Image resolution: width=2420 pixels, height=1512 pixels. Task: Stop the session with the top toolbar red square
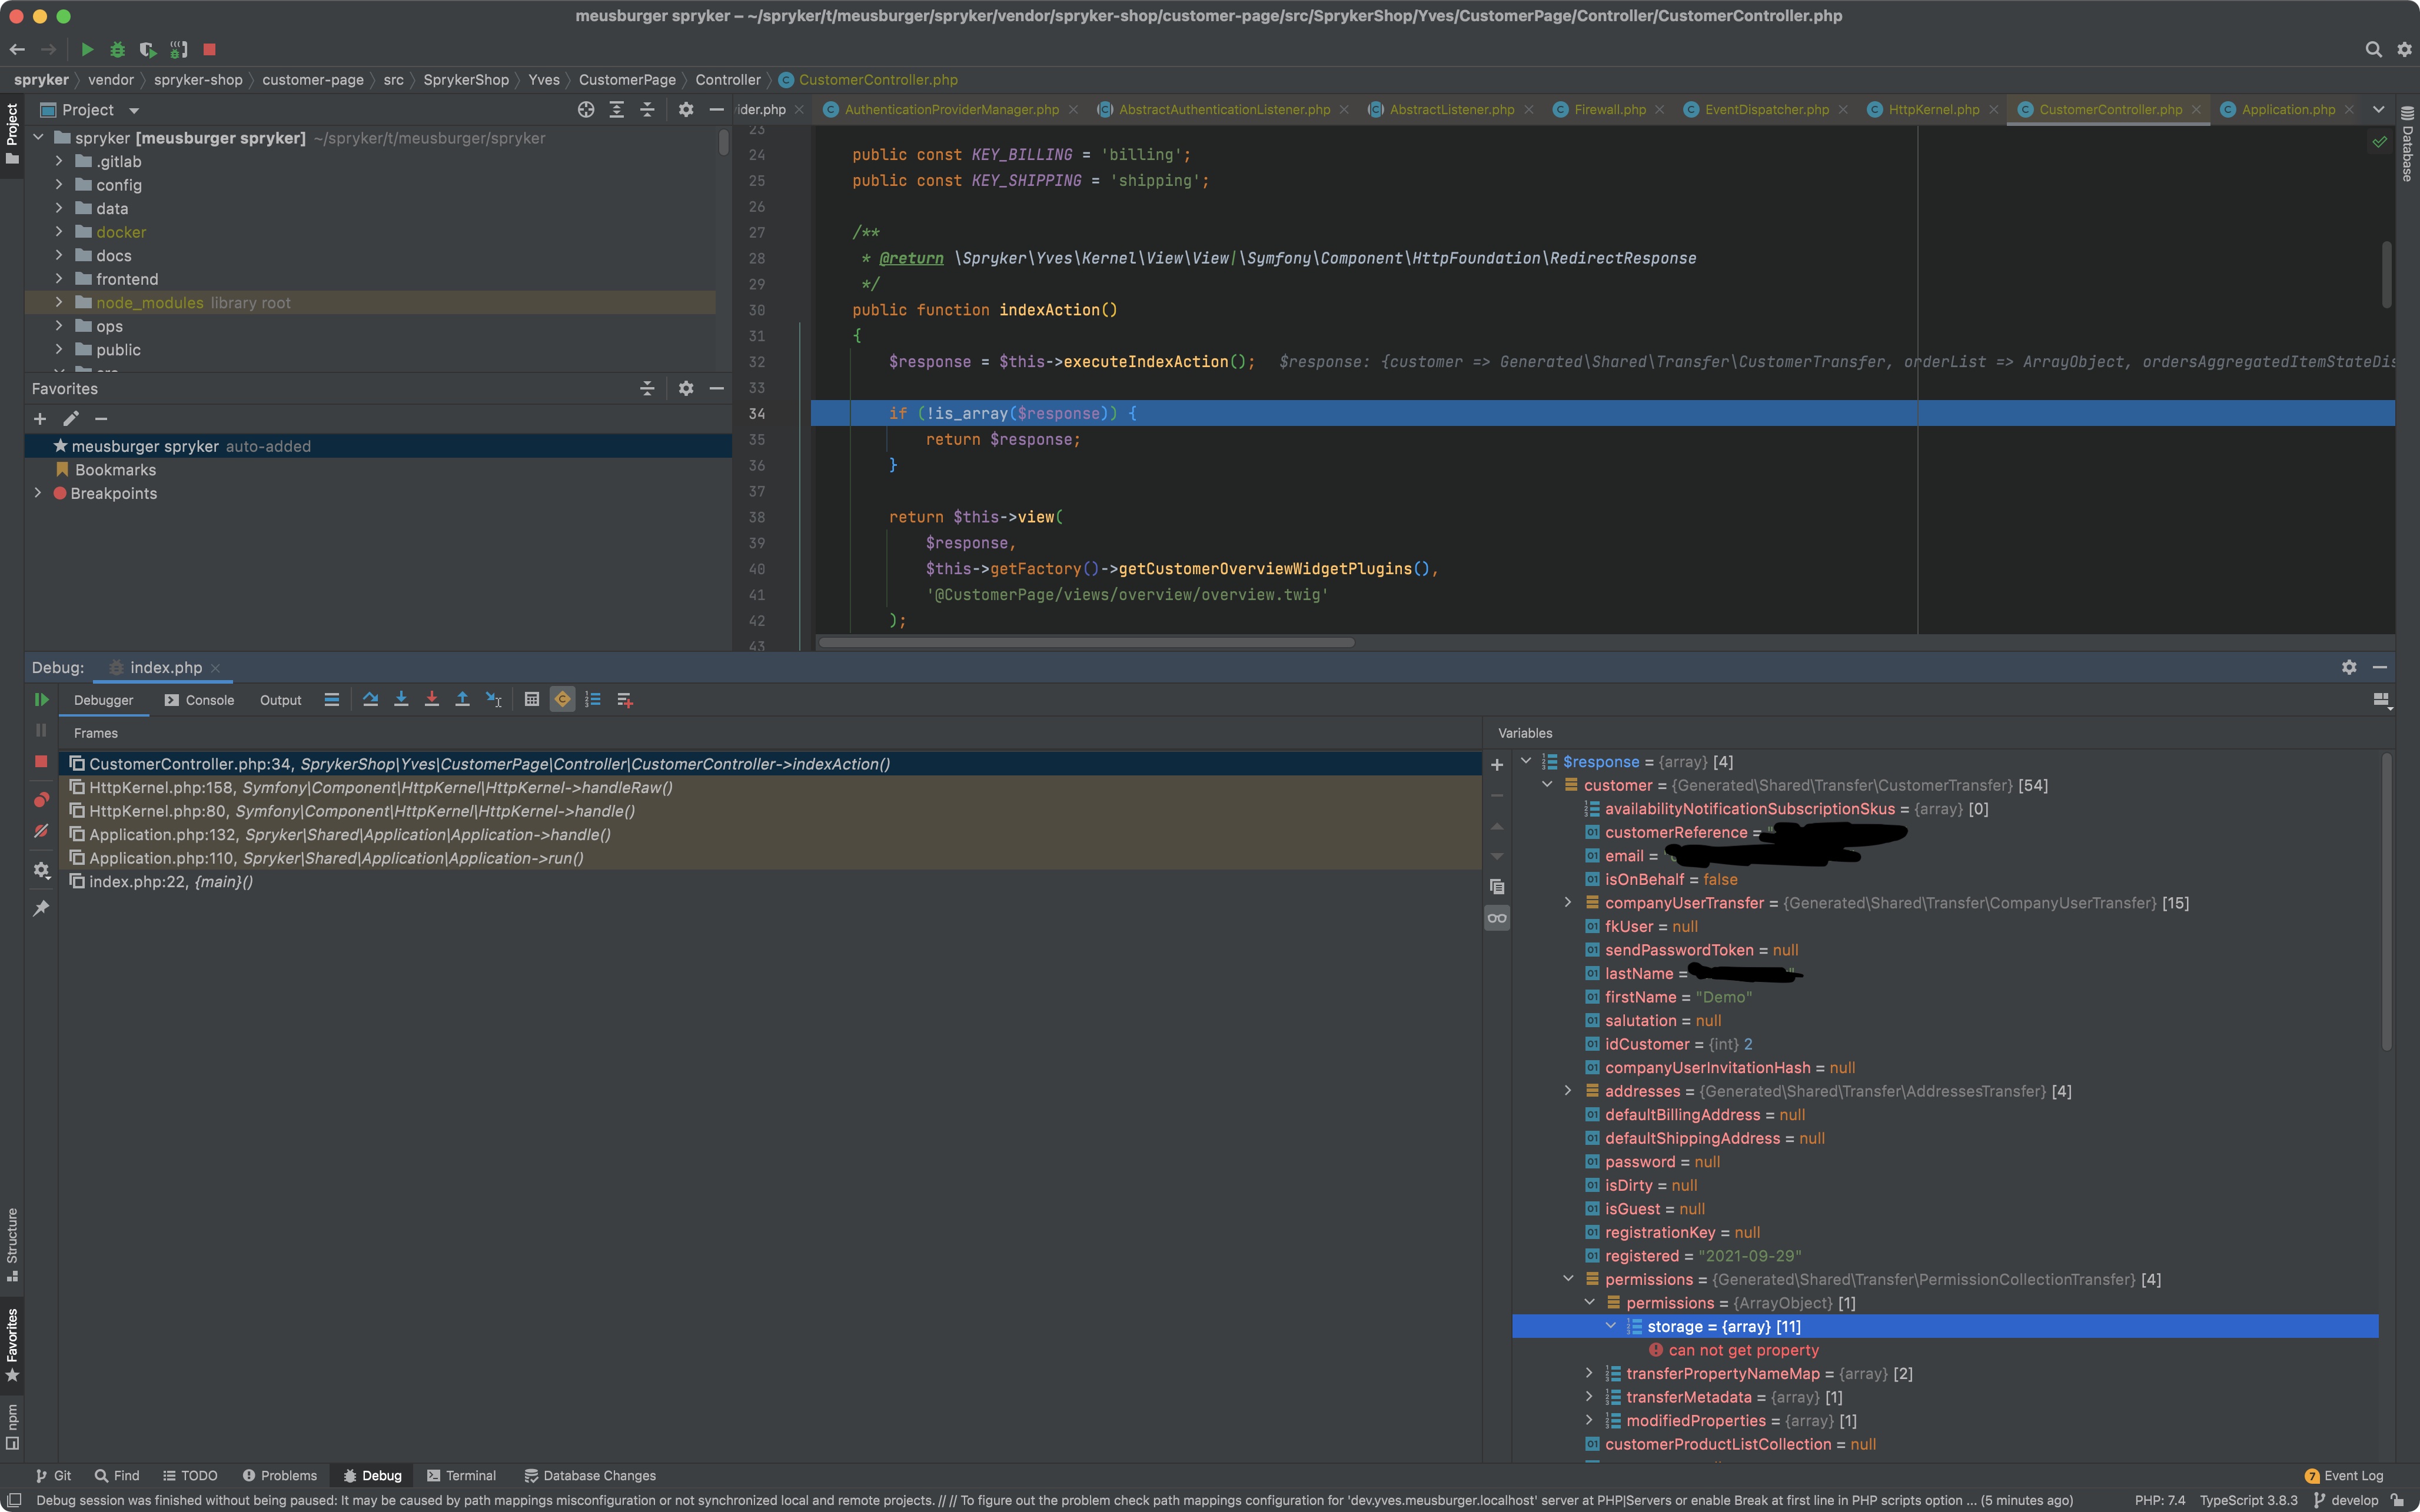coord(209,49)
